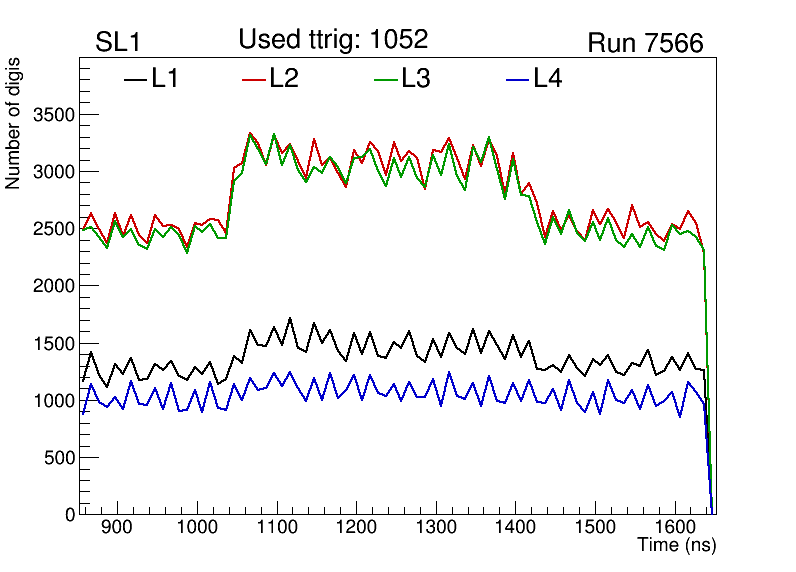Click the 'Used ttrig: 1052' header text
796x572 pixels.
(x=333, y=40)
